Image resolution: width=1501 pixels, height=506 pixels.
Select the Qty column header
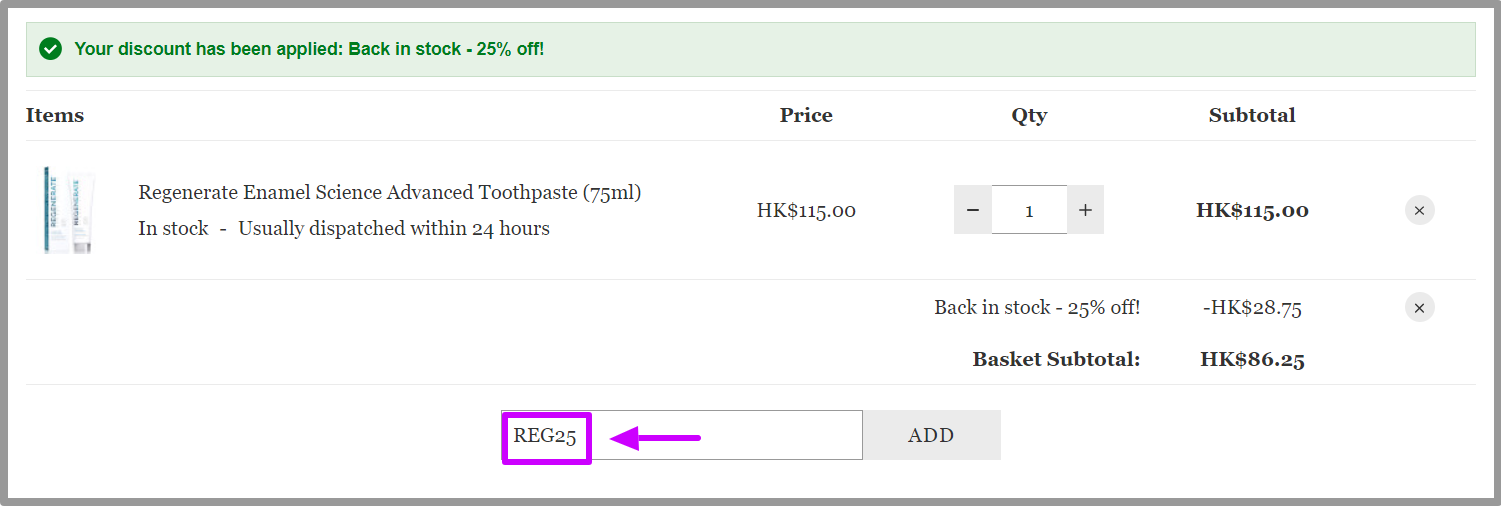[1029, 116]
